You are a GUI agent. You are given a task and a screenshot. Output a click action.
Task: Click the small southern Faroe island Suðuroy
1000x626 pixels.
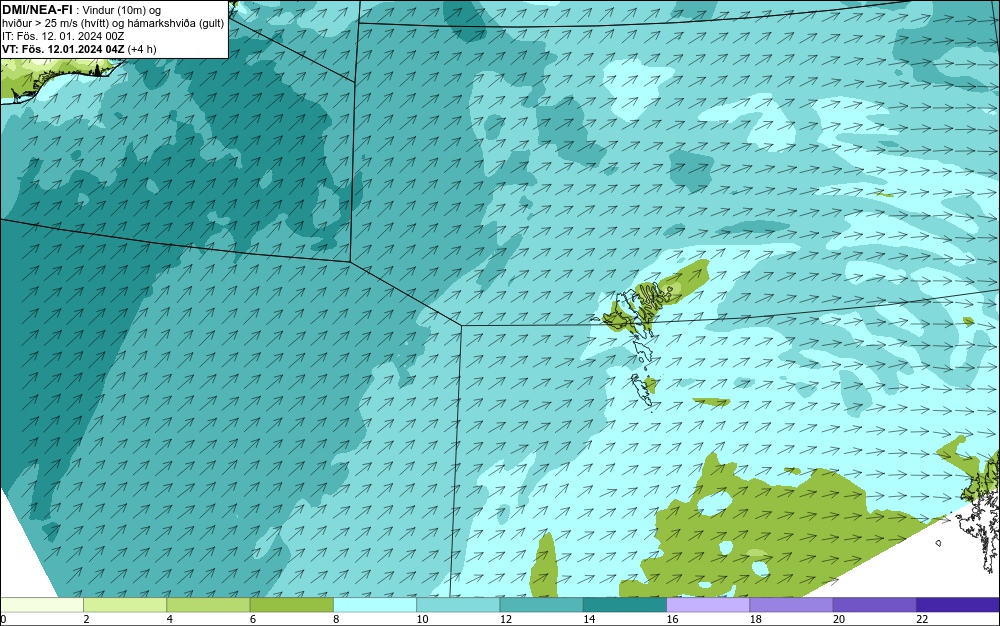[642, 388]
